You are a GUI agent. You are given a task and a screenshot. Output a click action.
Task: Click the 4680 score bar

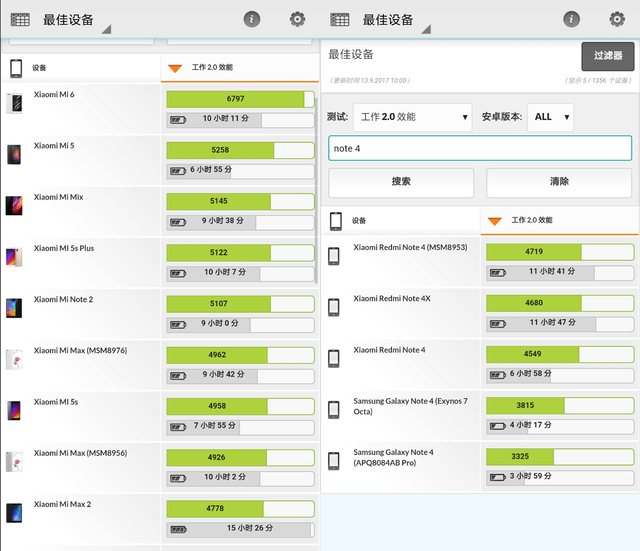pos(560,303)
